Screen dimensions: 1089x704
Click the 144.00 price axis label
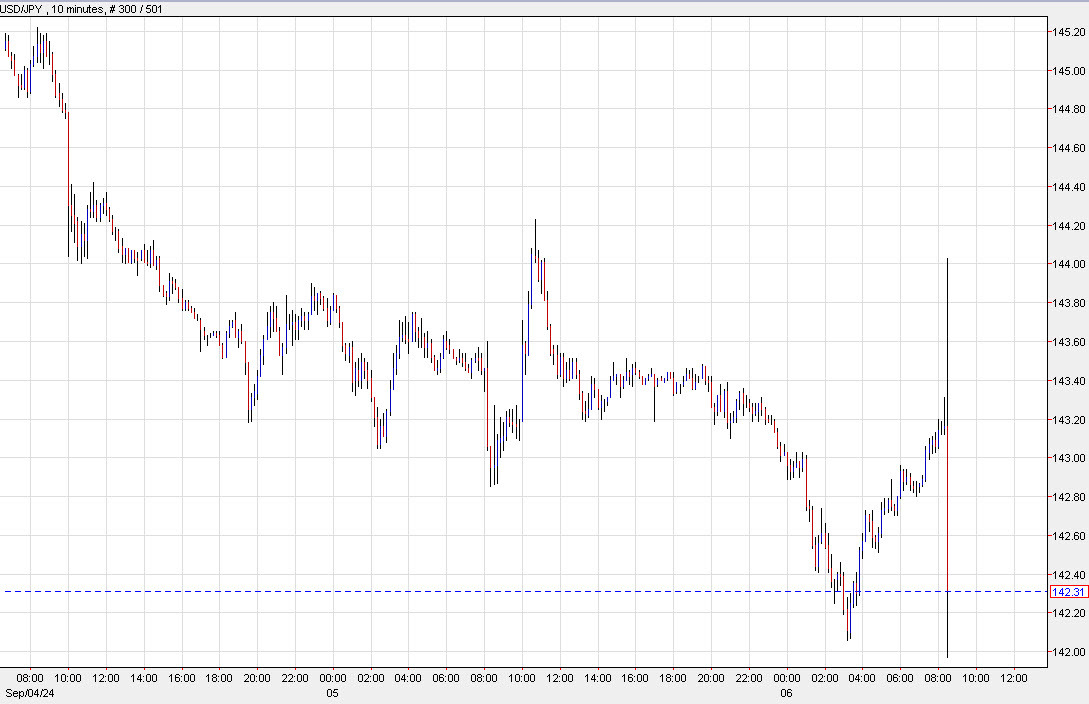(1066, 264)
